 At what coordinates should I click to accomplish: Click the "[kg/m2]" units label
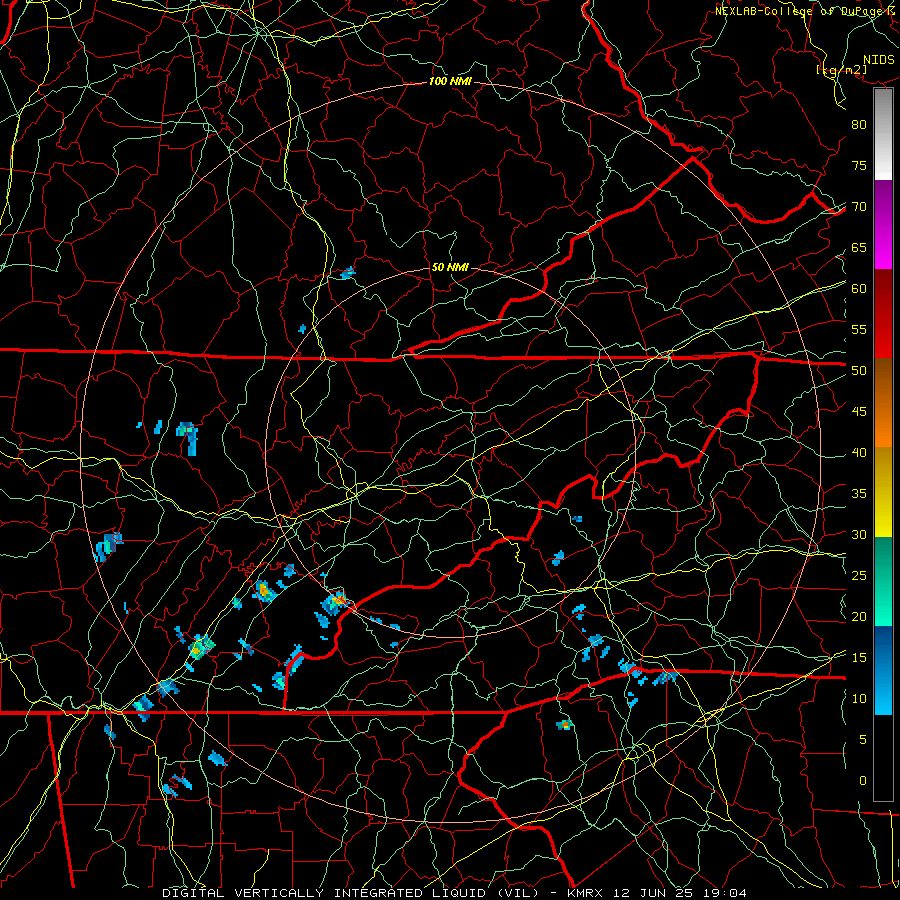pos(841,70)
